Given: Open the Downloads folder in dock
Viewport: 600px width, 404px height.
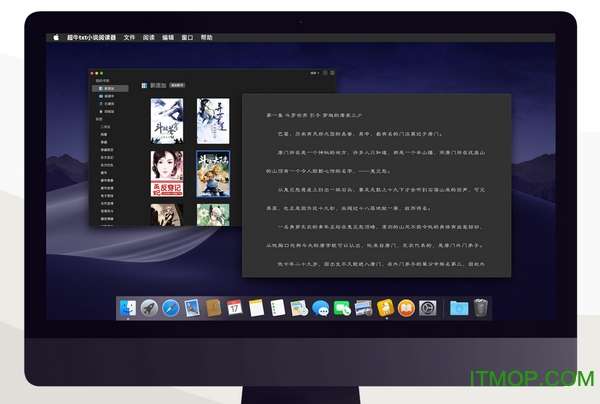Looking at the screenshot, I should [x=459, y=309].
